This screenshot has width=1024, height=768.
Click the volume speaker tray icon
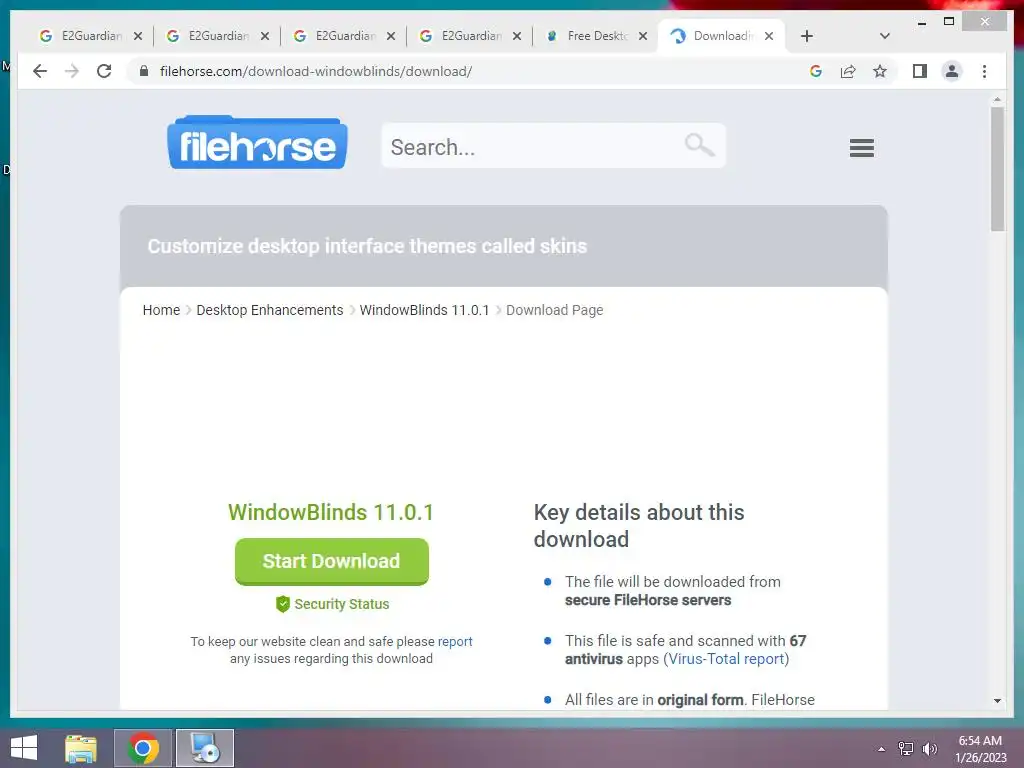point(929,749)
